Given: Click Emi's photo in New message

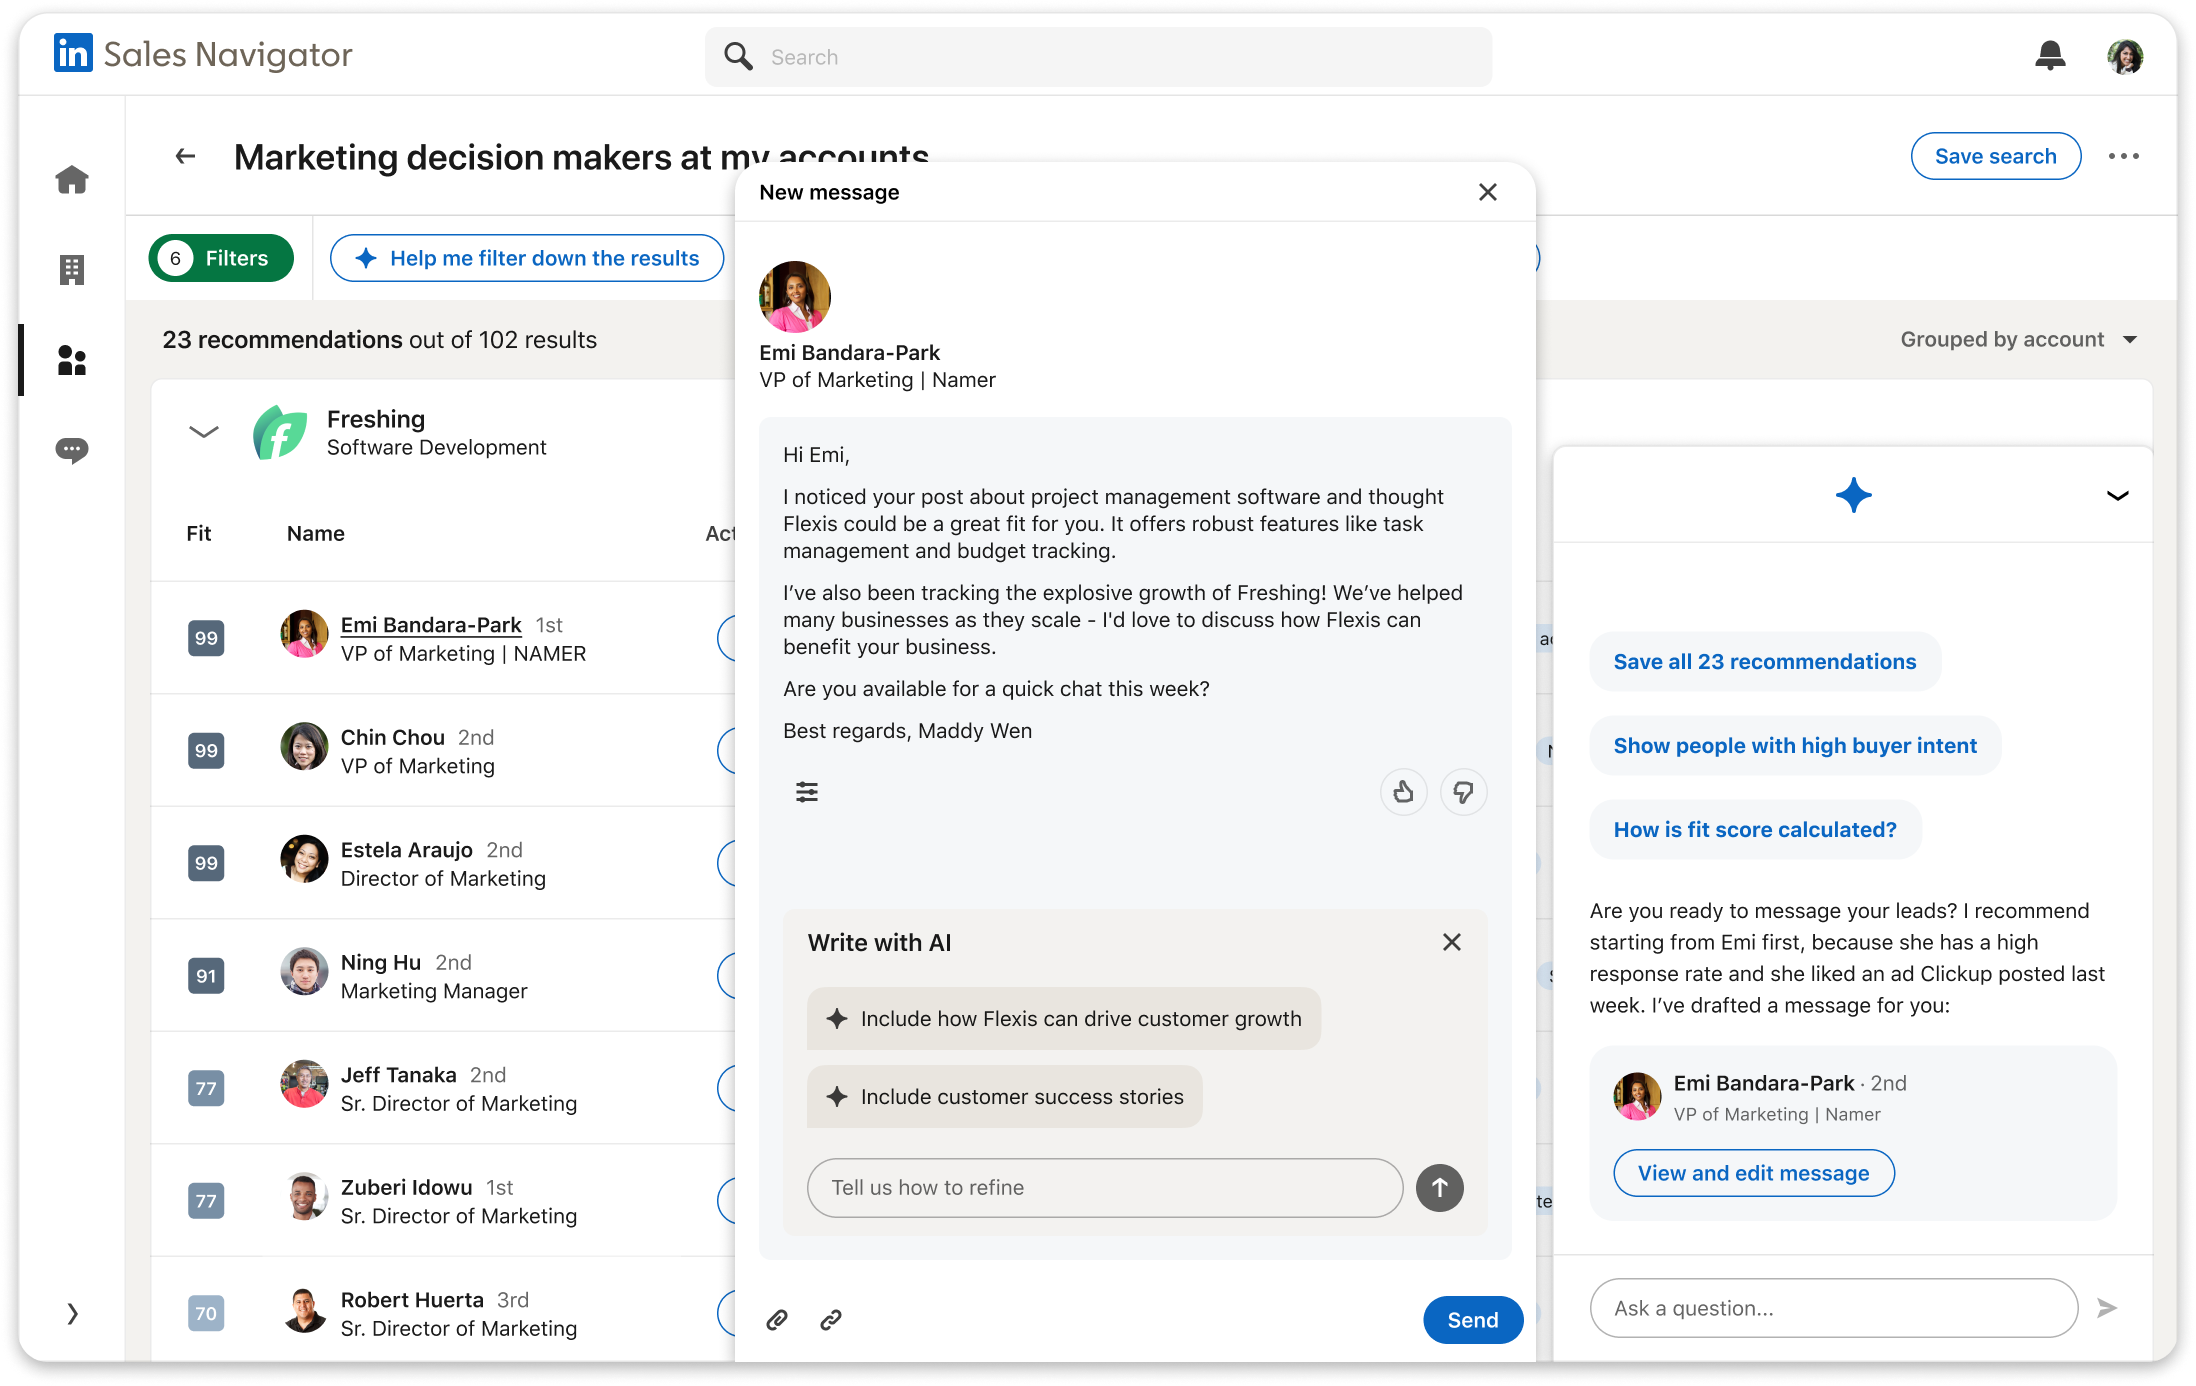Looking at the screenshot, I should (x=795, y=297).
